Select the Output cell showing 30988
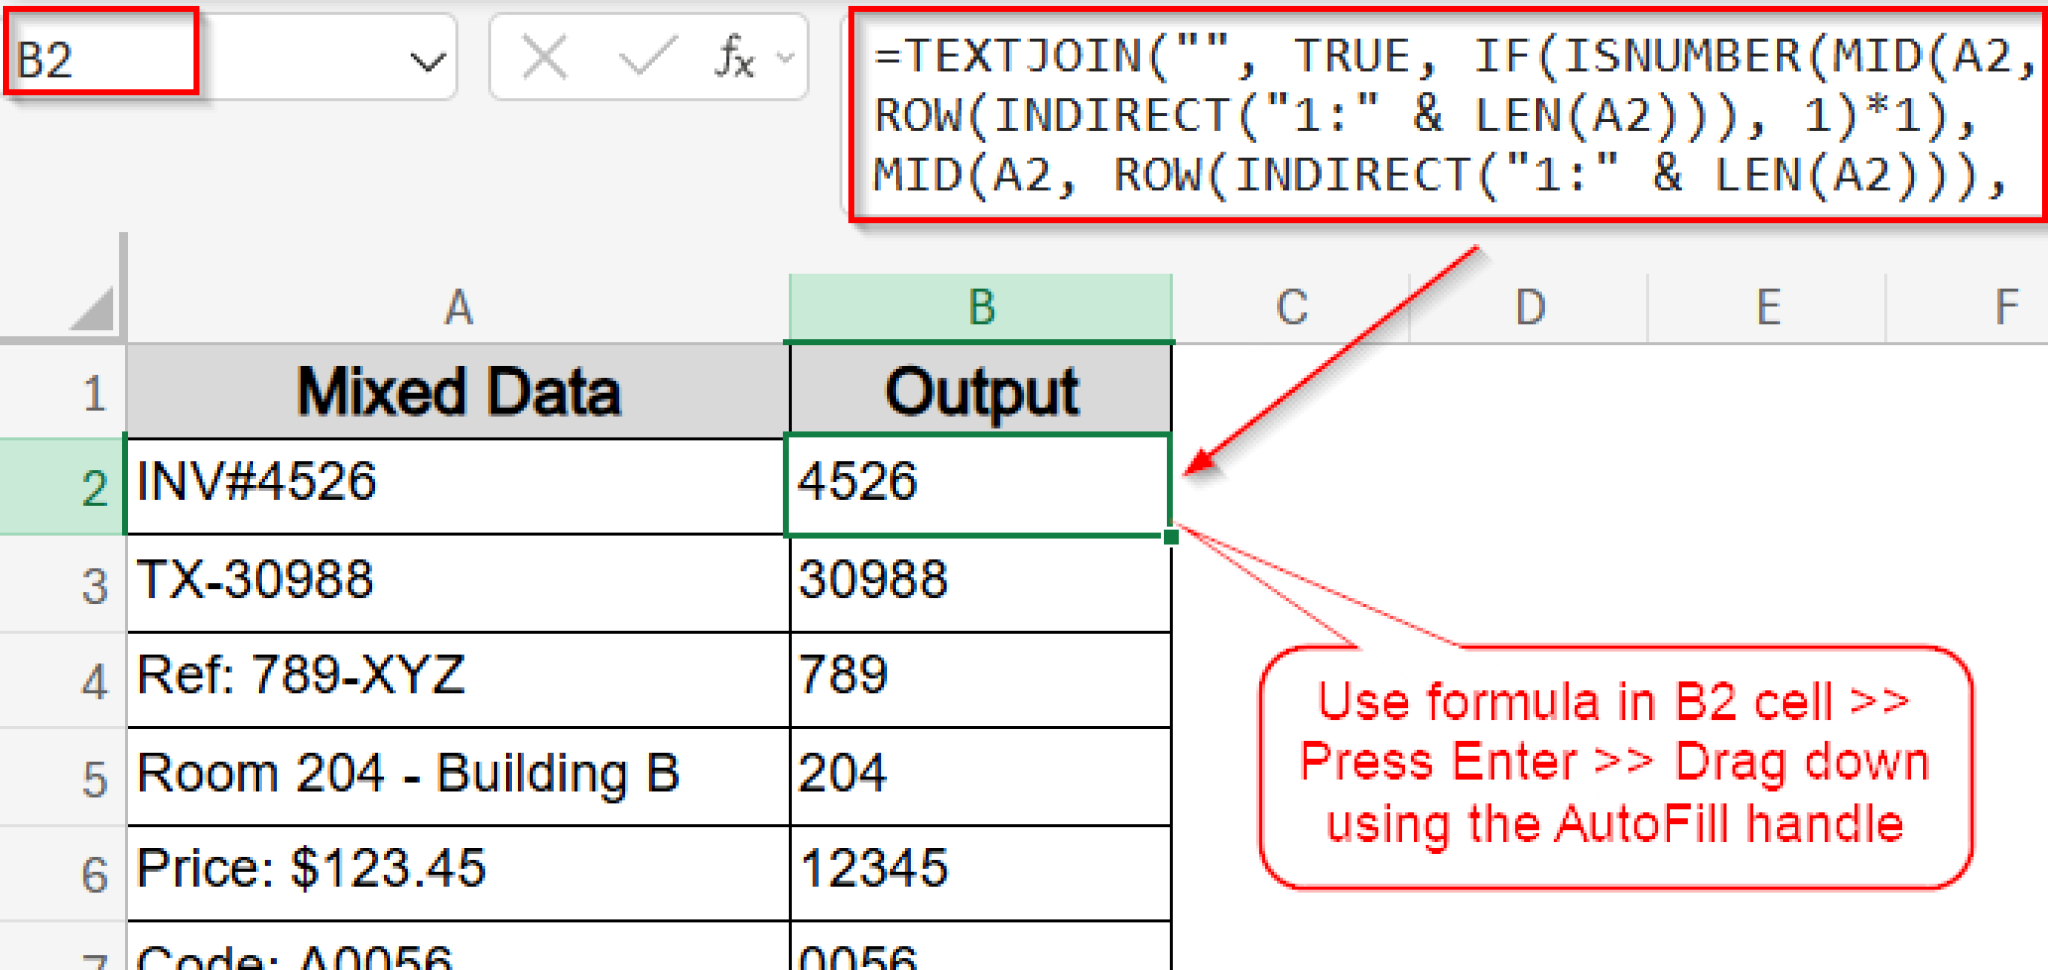This screenshot has width=2048, height=970. click(980, 580)
